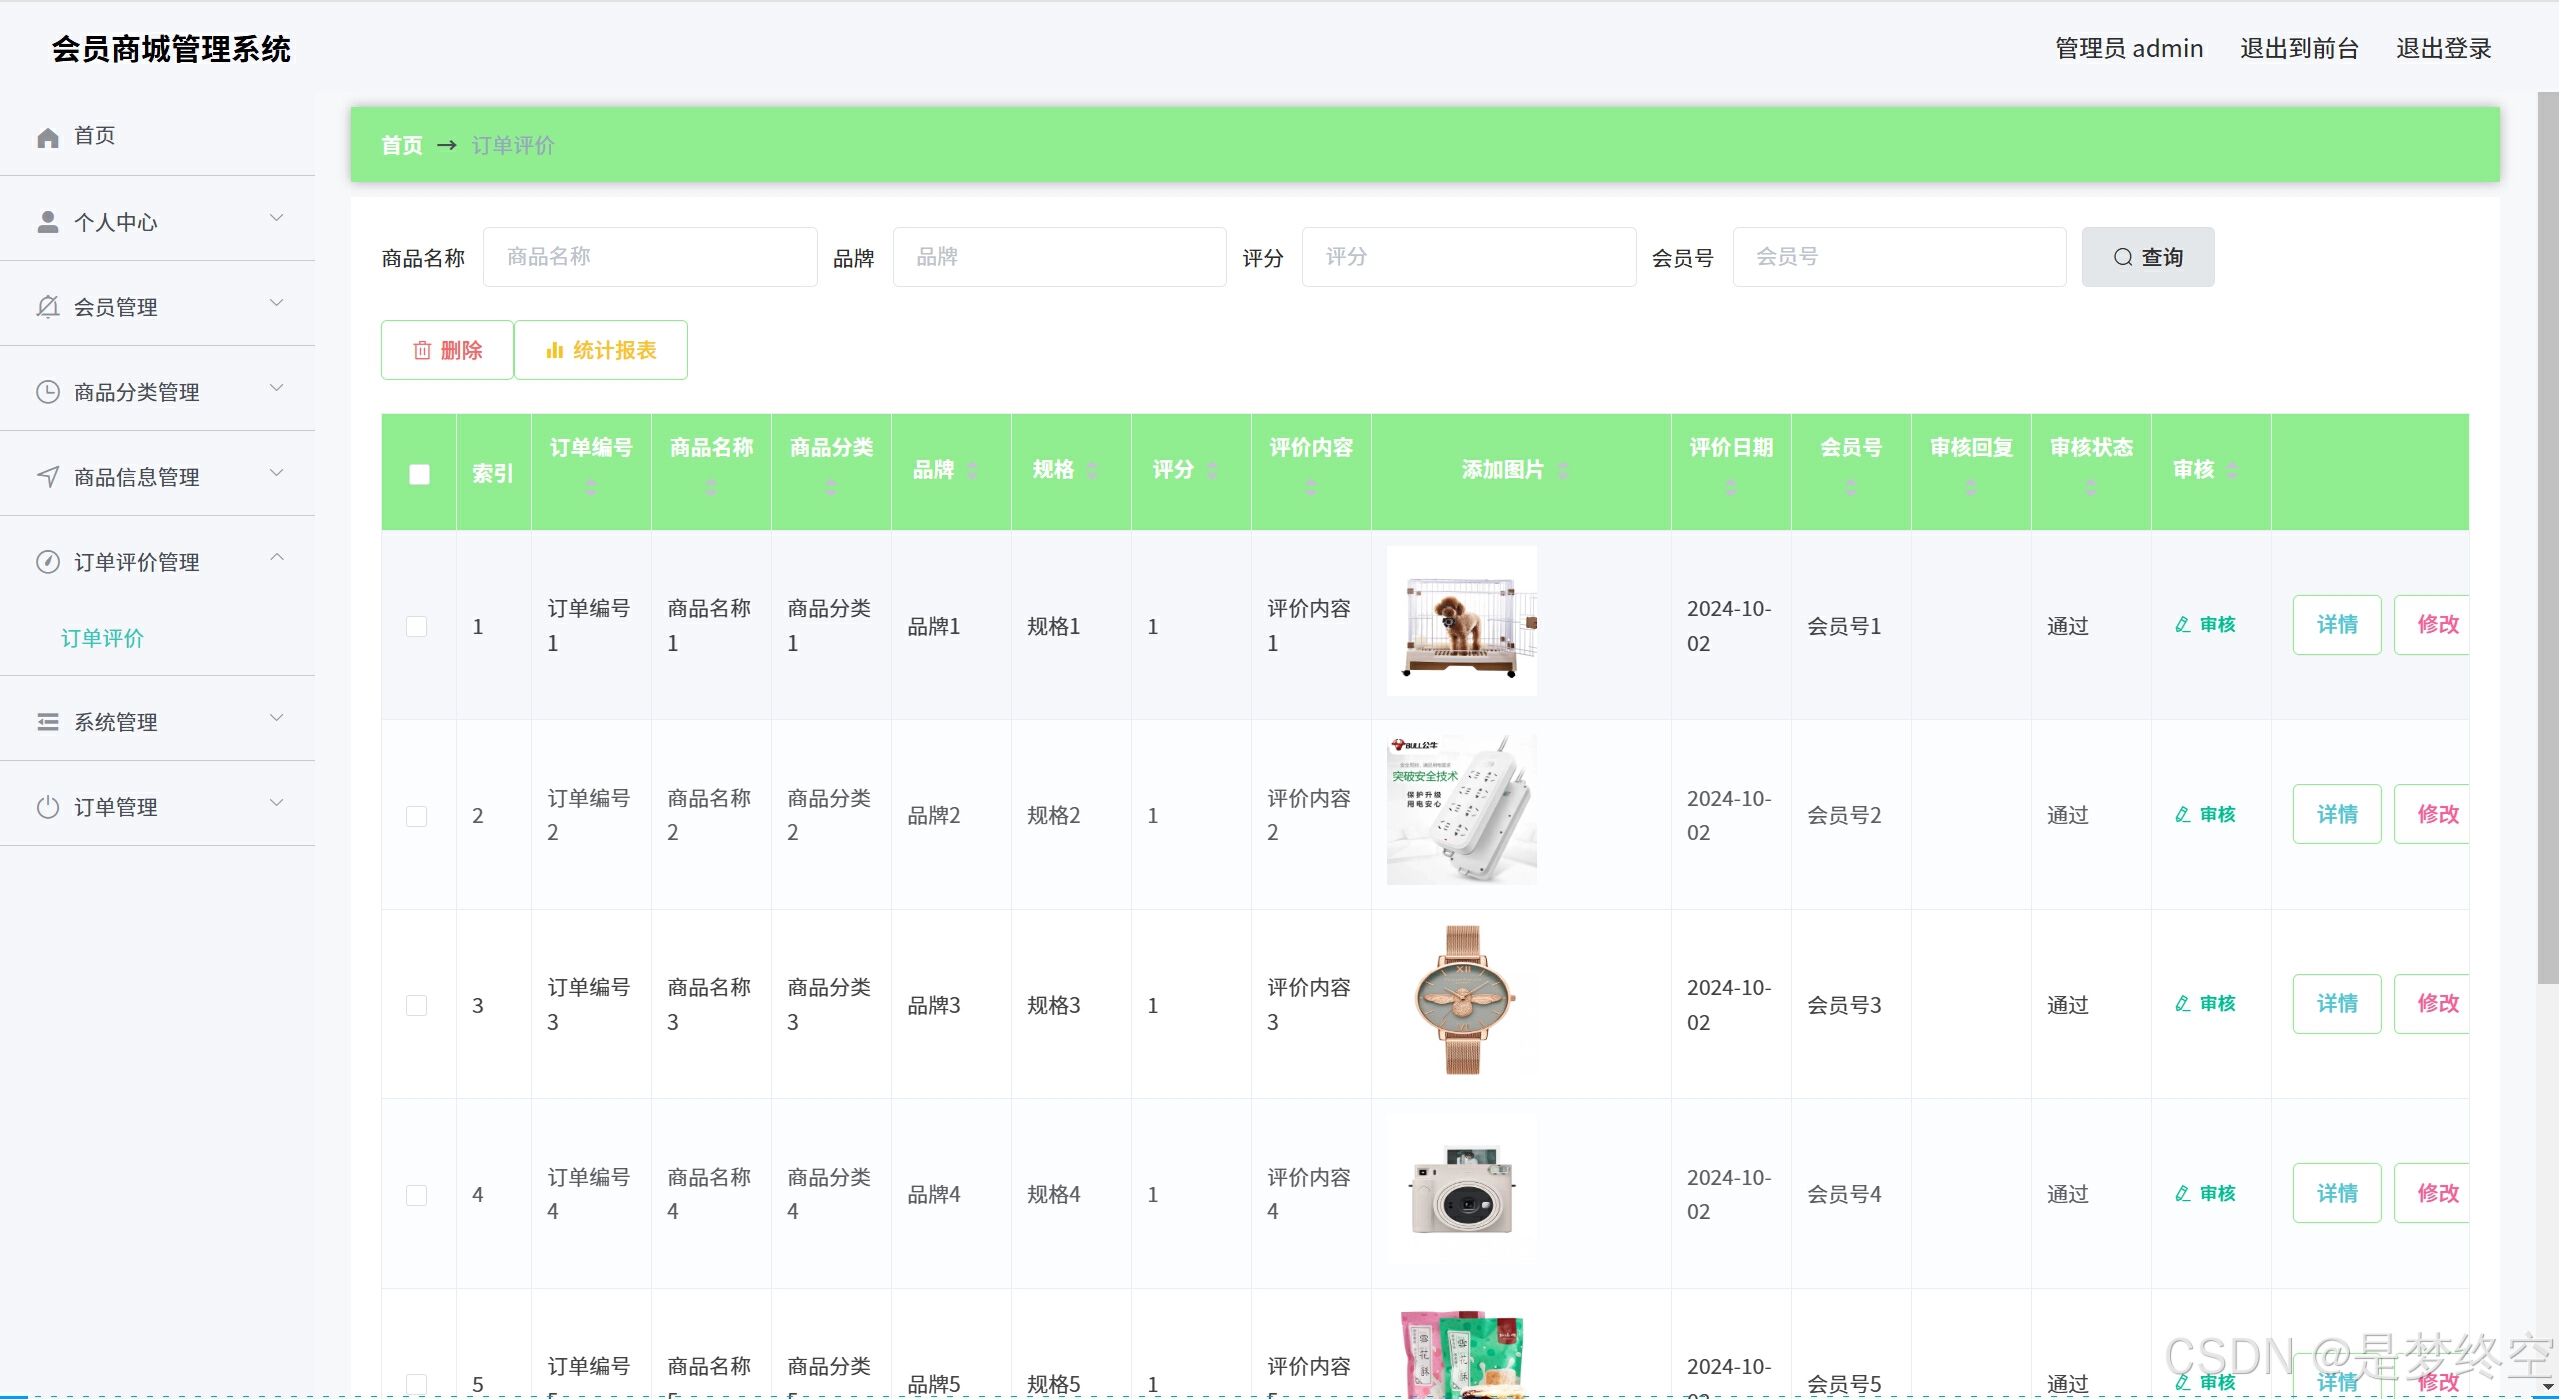Screen dimensions: 2559x1399
Task: Expand the 会员管理 menu chevron
Action: pos(277,303)
